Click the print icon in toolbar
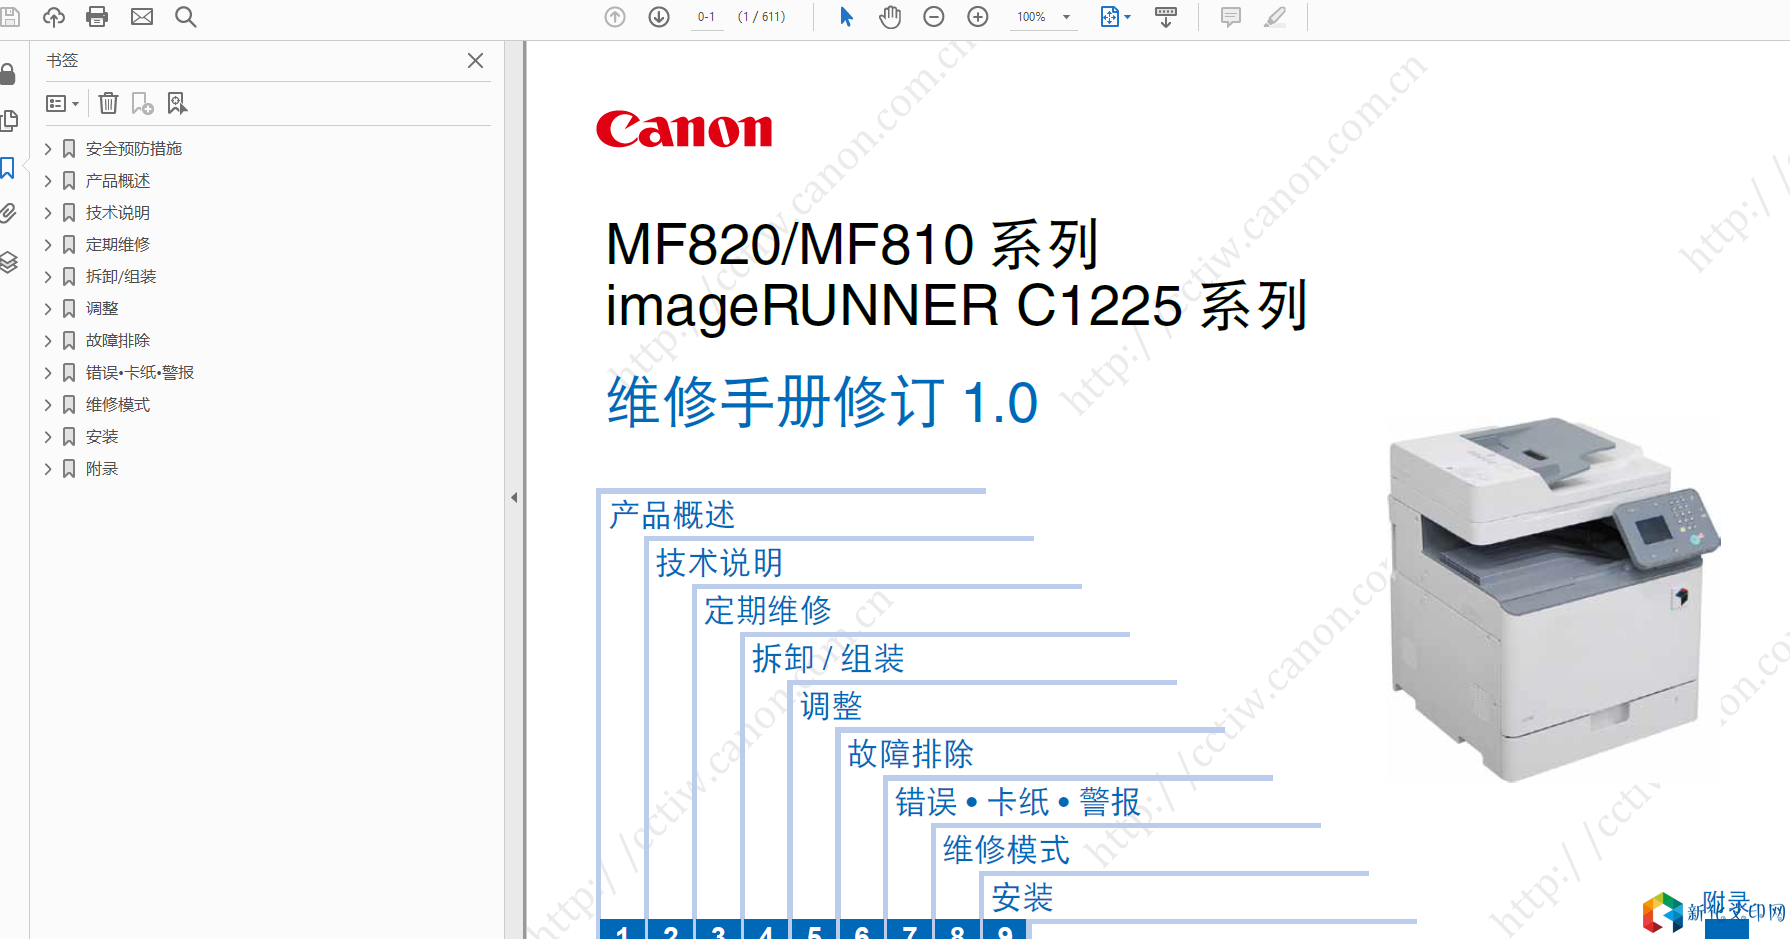1790x939 pixels. click(x=97, y=17)
